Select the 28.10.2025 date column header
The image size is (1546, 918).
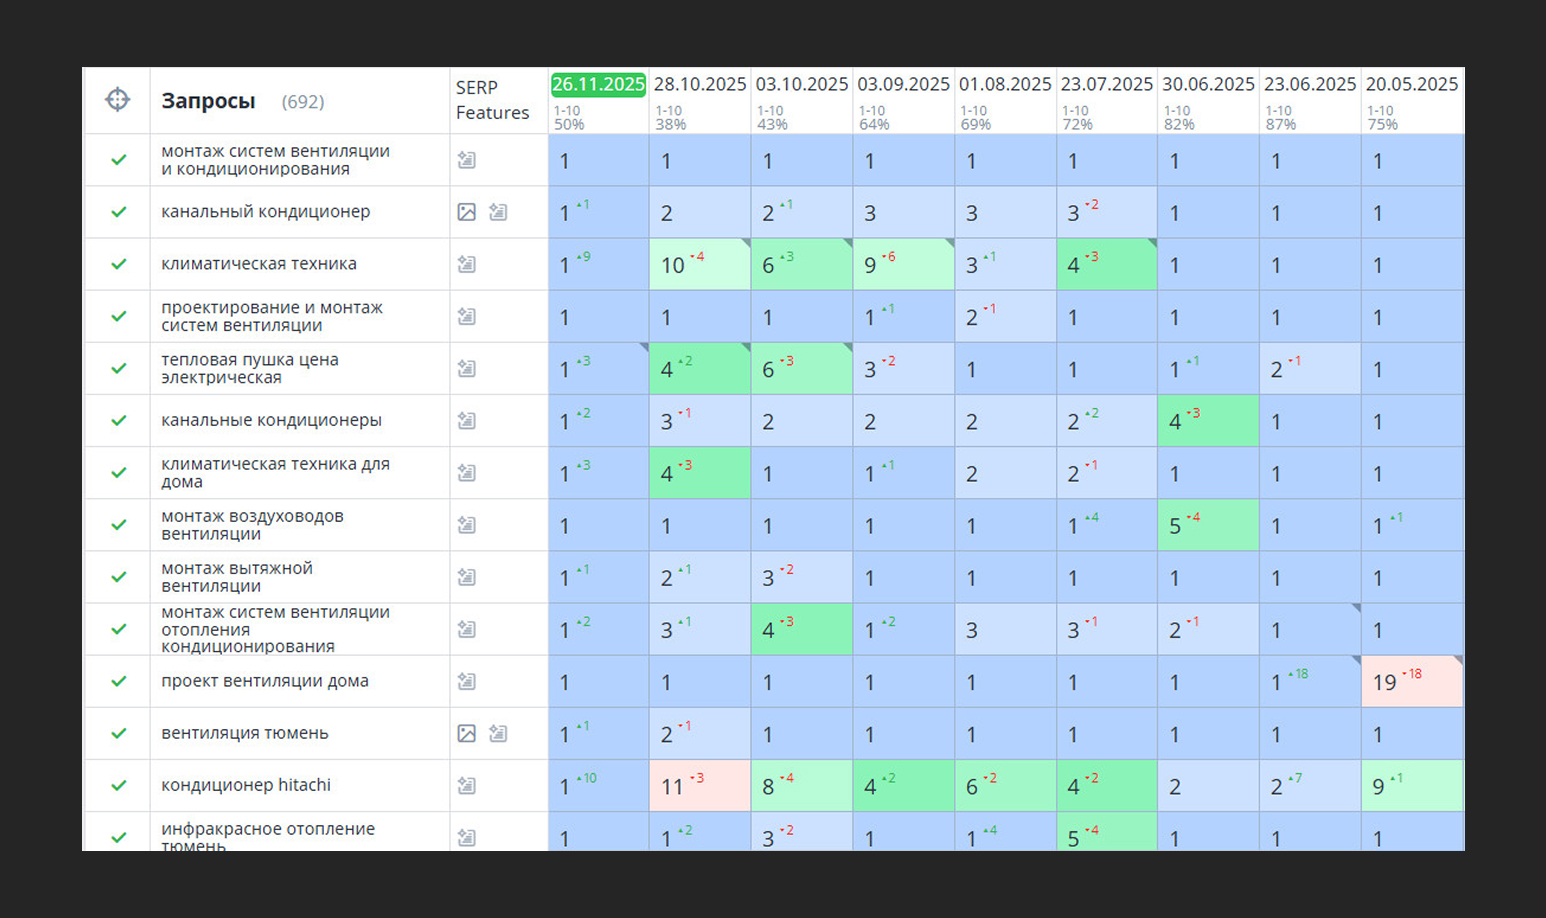(x=700, y=84)
